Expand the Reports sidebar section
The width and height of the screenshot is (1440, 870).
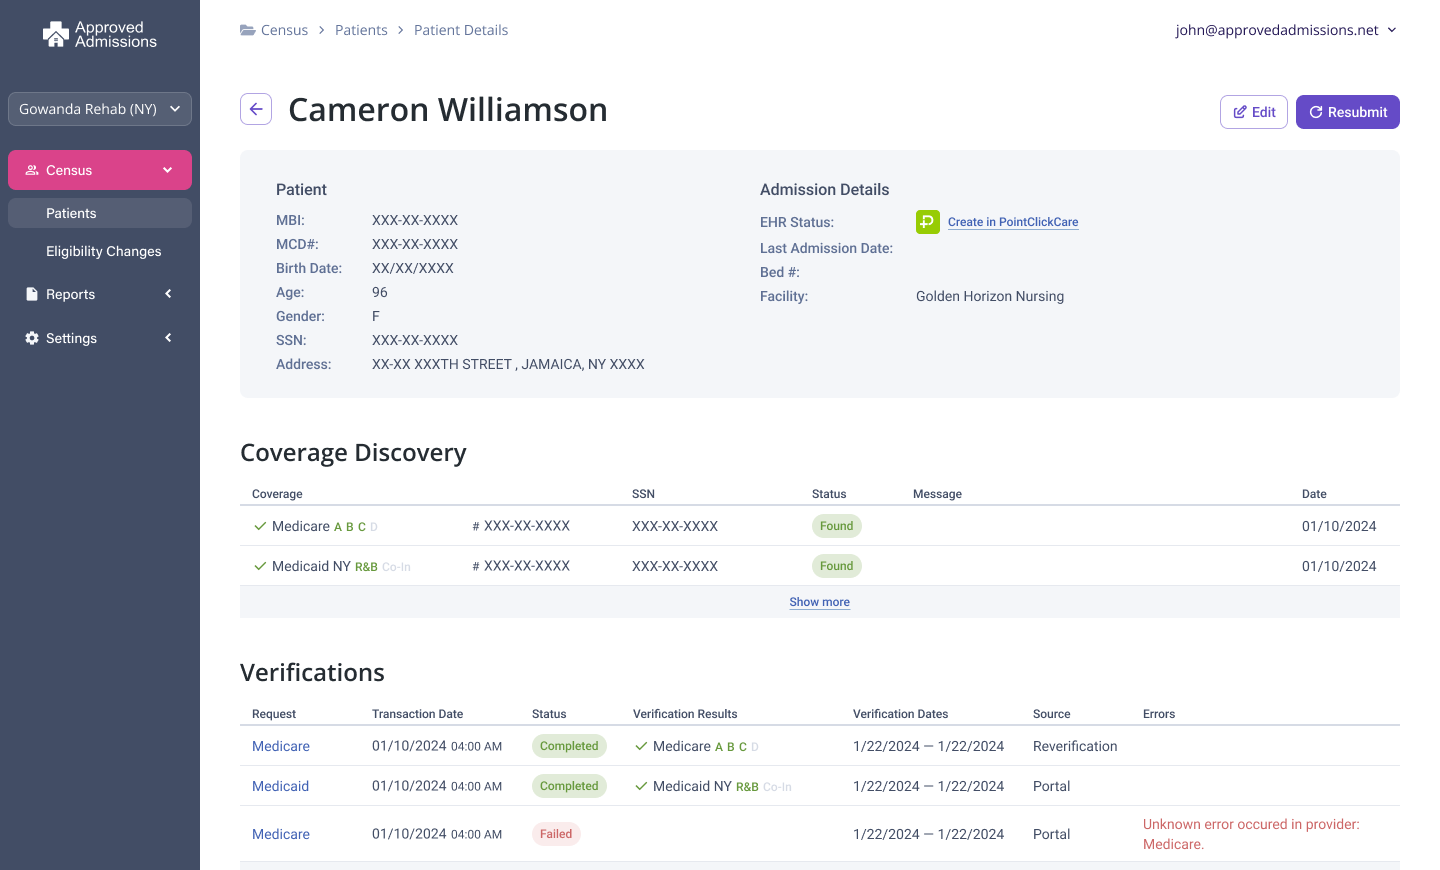[x=168, y=294]
